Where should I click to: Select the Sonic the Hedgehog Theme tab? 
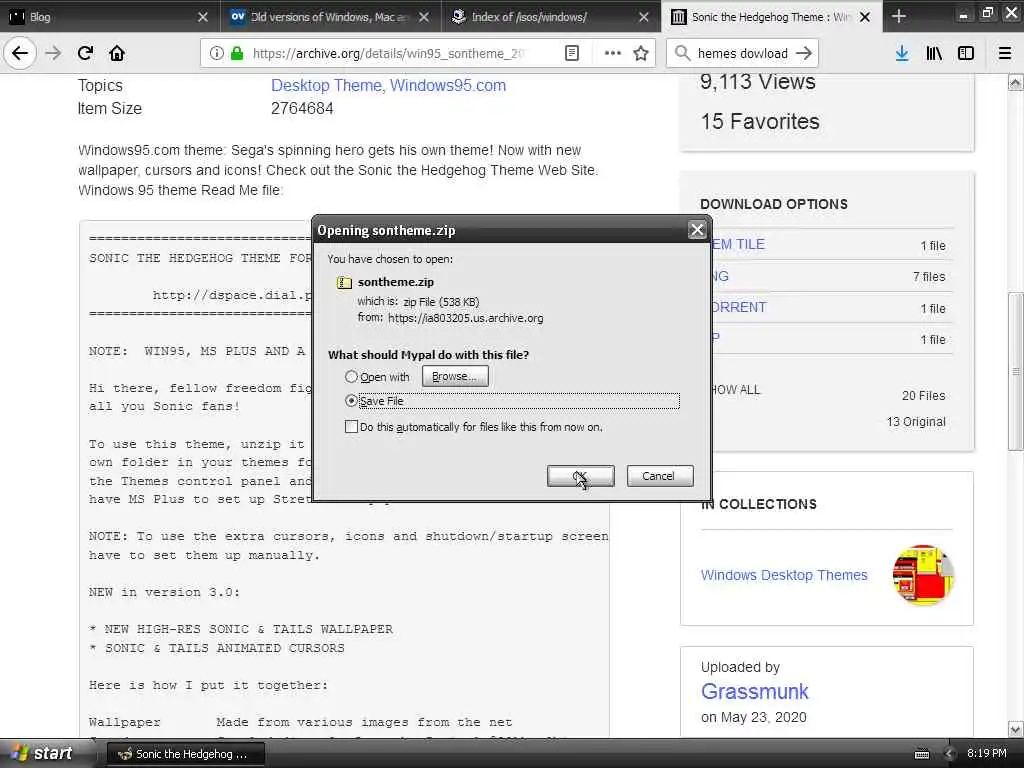tap(771, 16)
